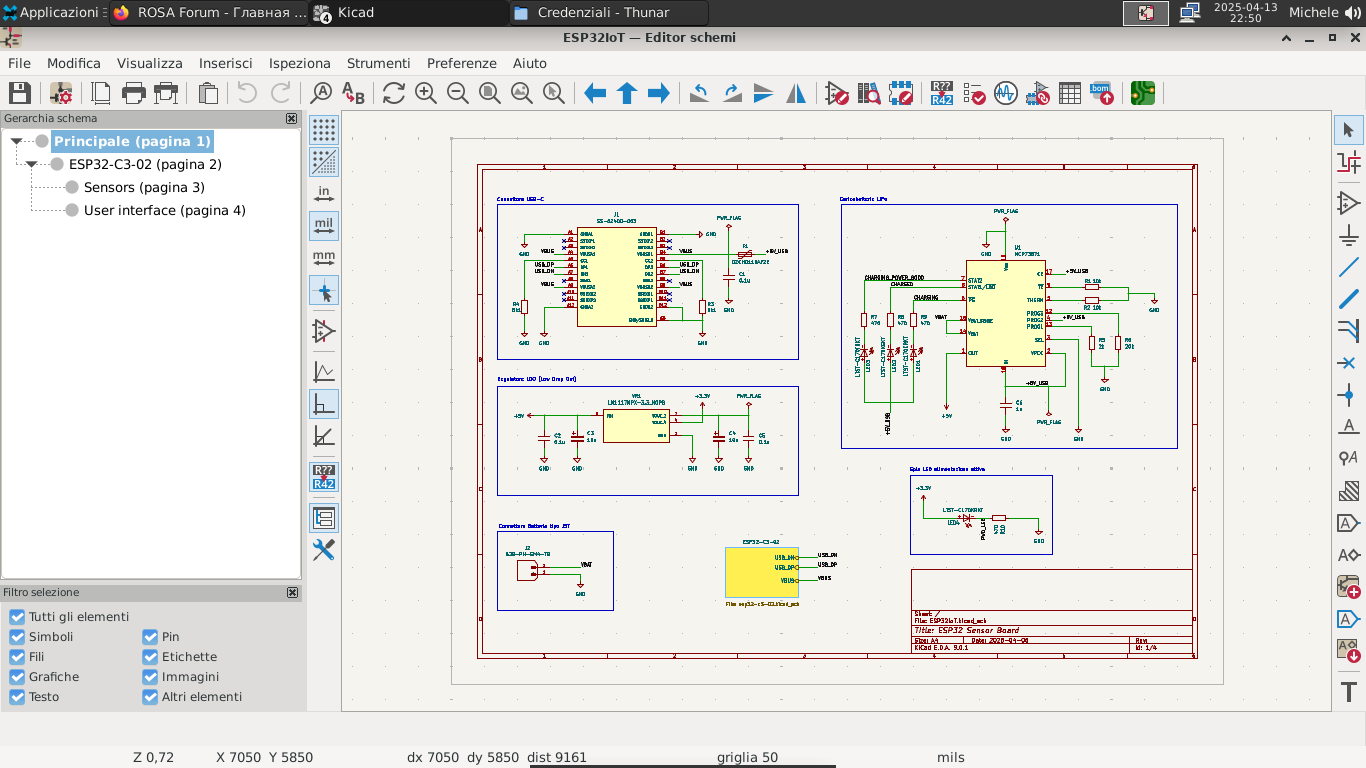Select the Add wire tool
This screenshot has width=1366, height=768.
click(x=1348, y=268)
